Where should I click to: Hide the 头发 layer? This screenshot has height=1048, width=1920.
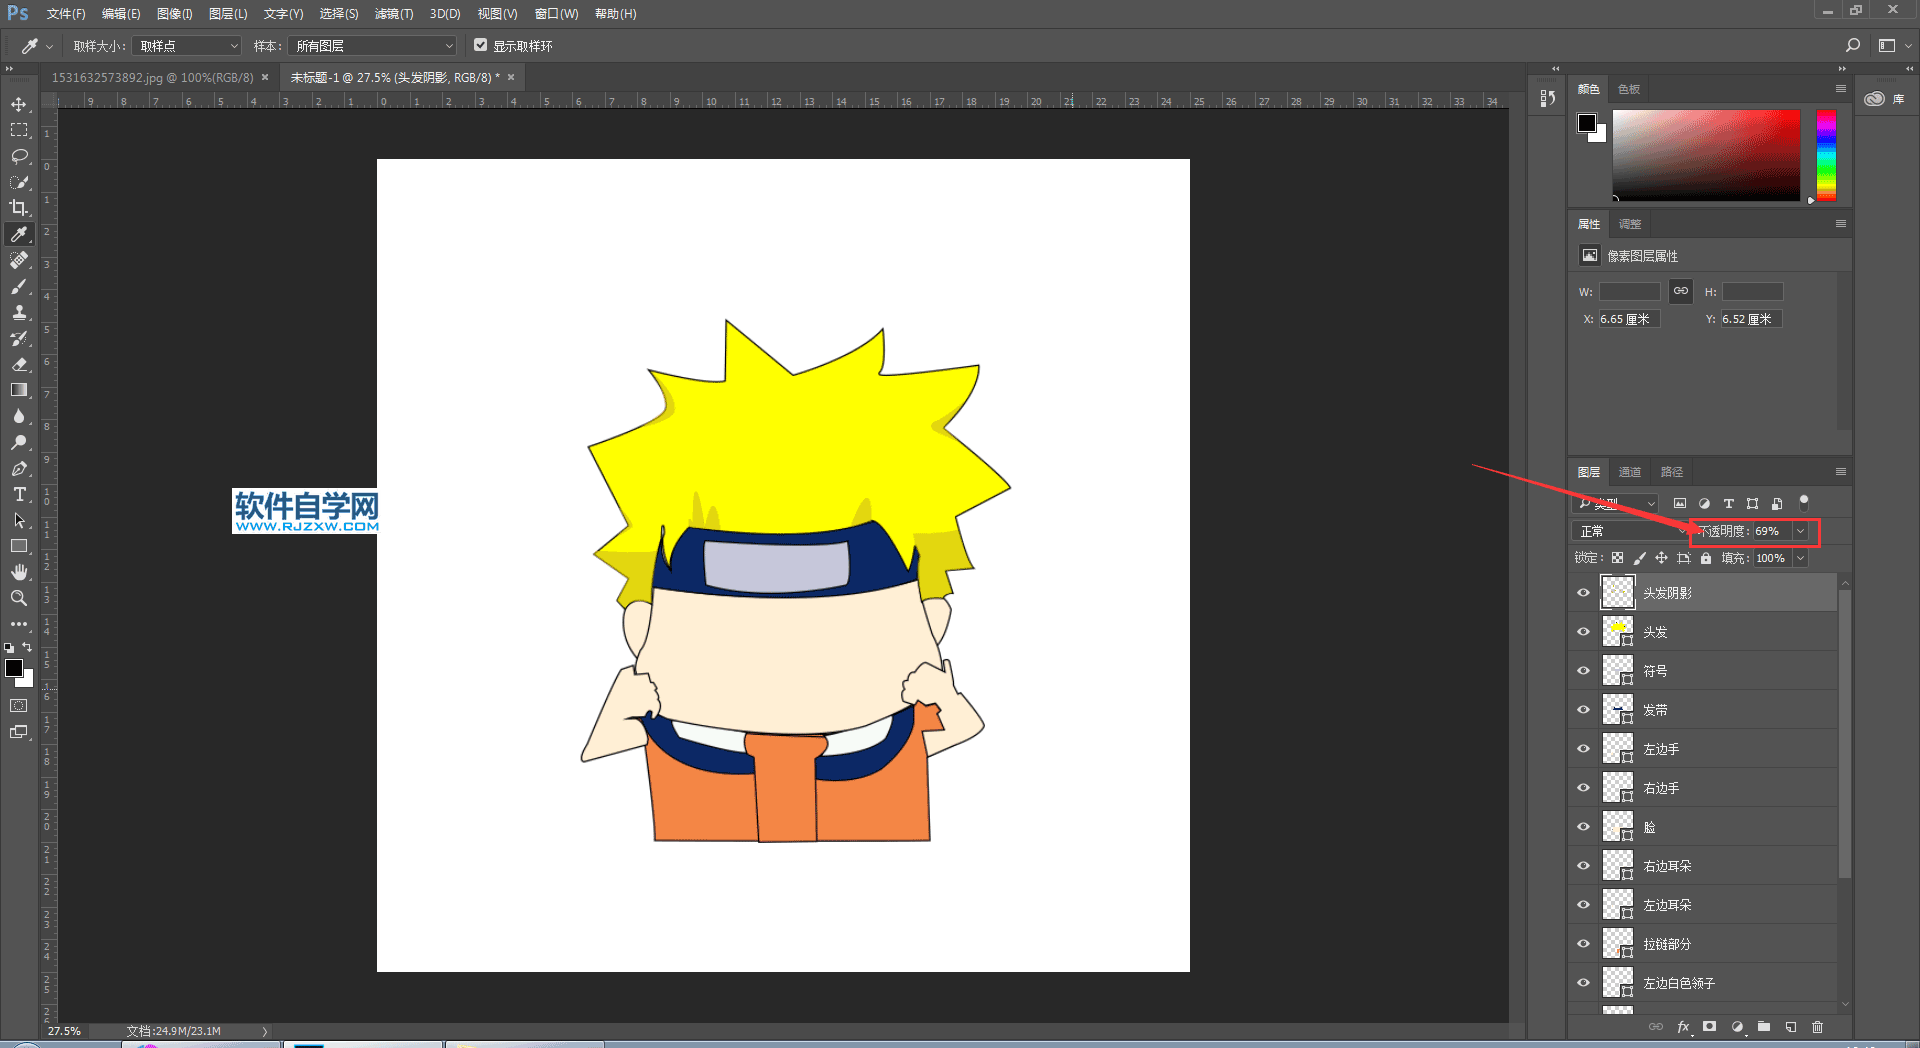click(x=1583, y=632)
